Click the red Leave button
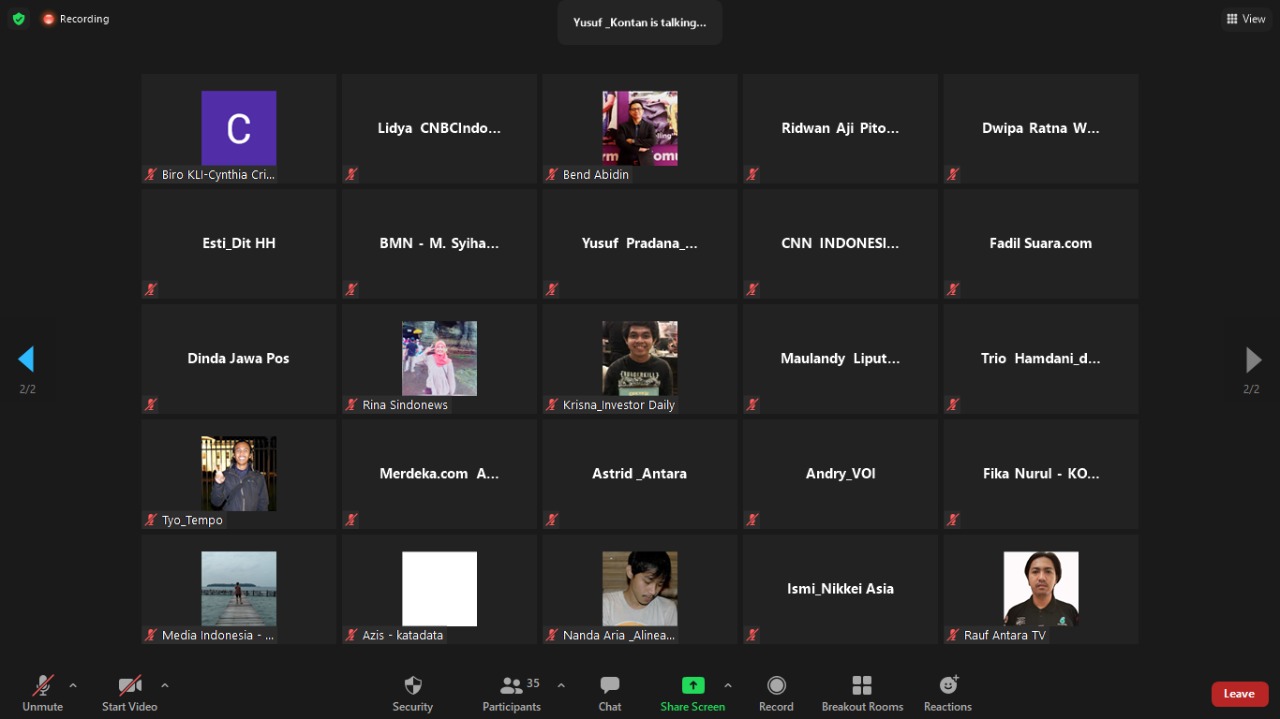Image resolution: width=1280 pixels, height=719 pixels. [x=1239, y=694]
